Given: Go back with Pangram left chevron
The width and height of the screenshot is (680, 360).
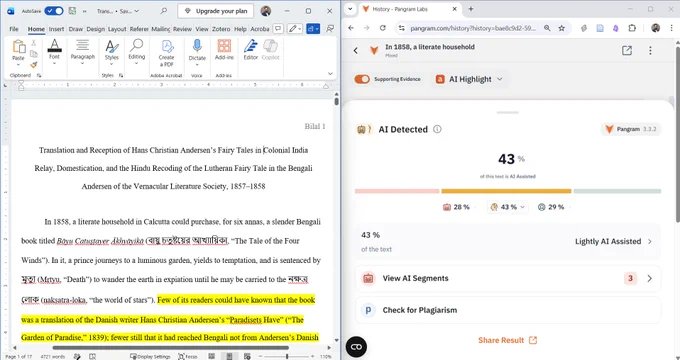Looking at the screenshot, I should 356,50.
